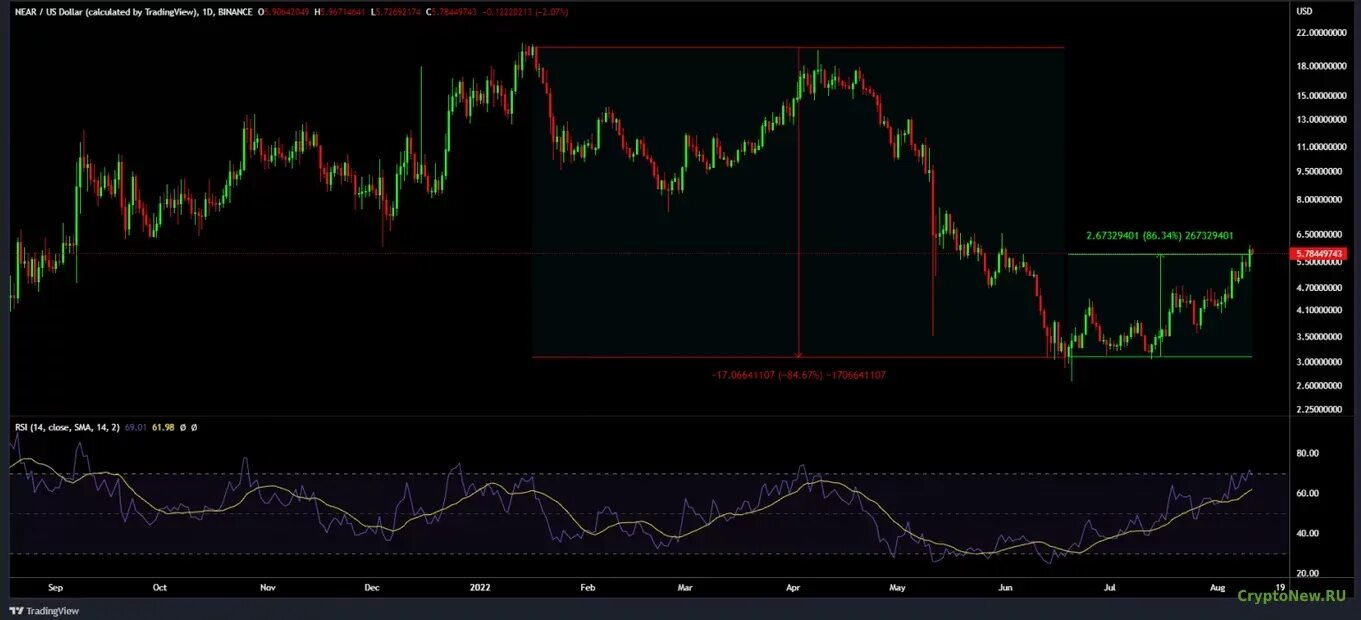Viewport: 1361px width, 620px height.
Task: Click the 18.00000000 price axis label
Action: (x=1322, y=67)
